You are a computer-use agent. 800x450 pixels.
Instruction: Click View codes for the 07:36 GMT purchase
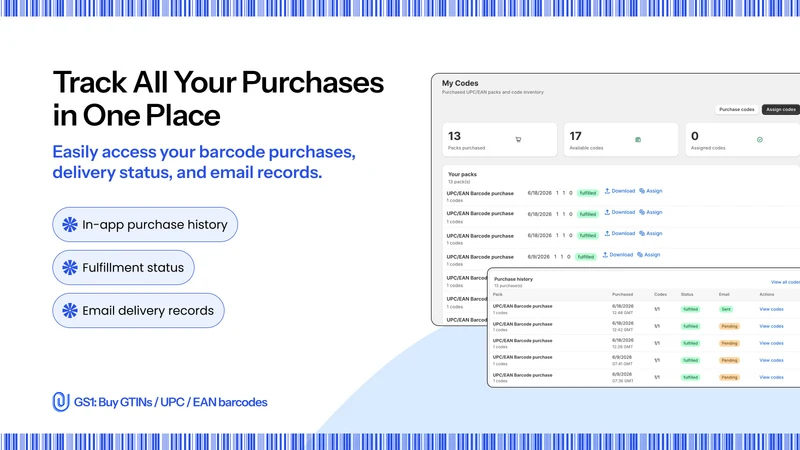[x=771, y=377]
